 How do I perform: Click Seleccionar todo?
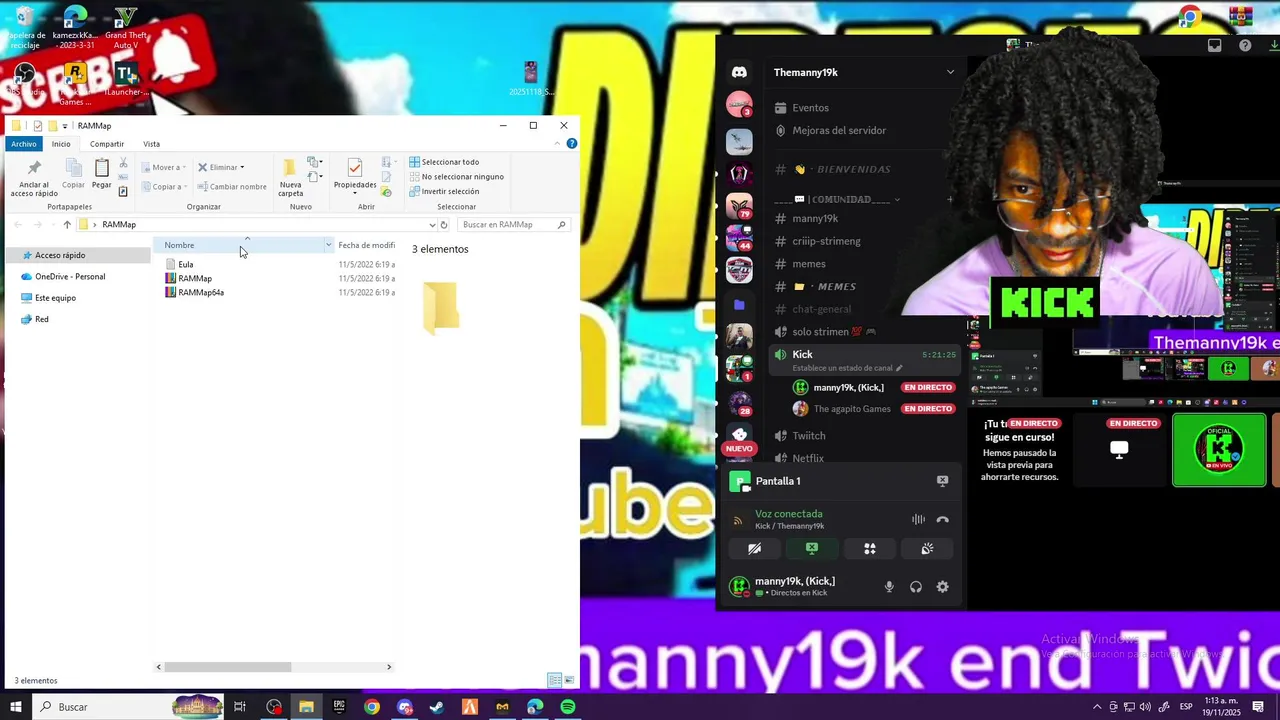[444, 162]
